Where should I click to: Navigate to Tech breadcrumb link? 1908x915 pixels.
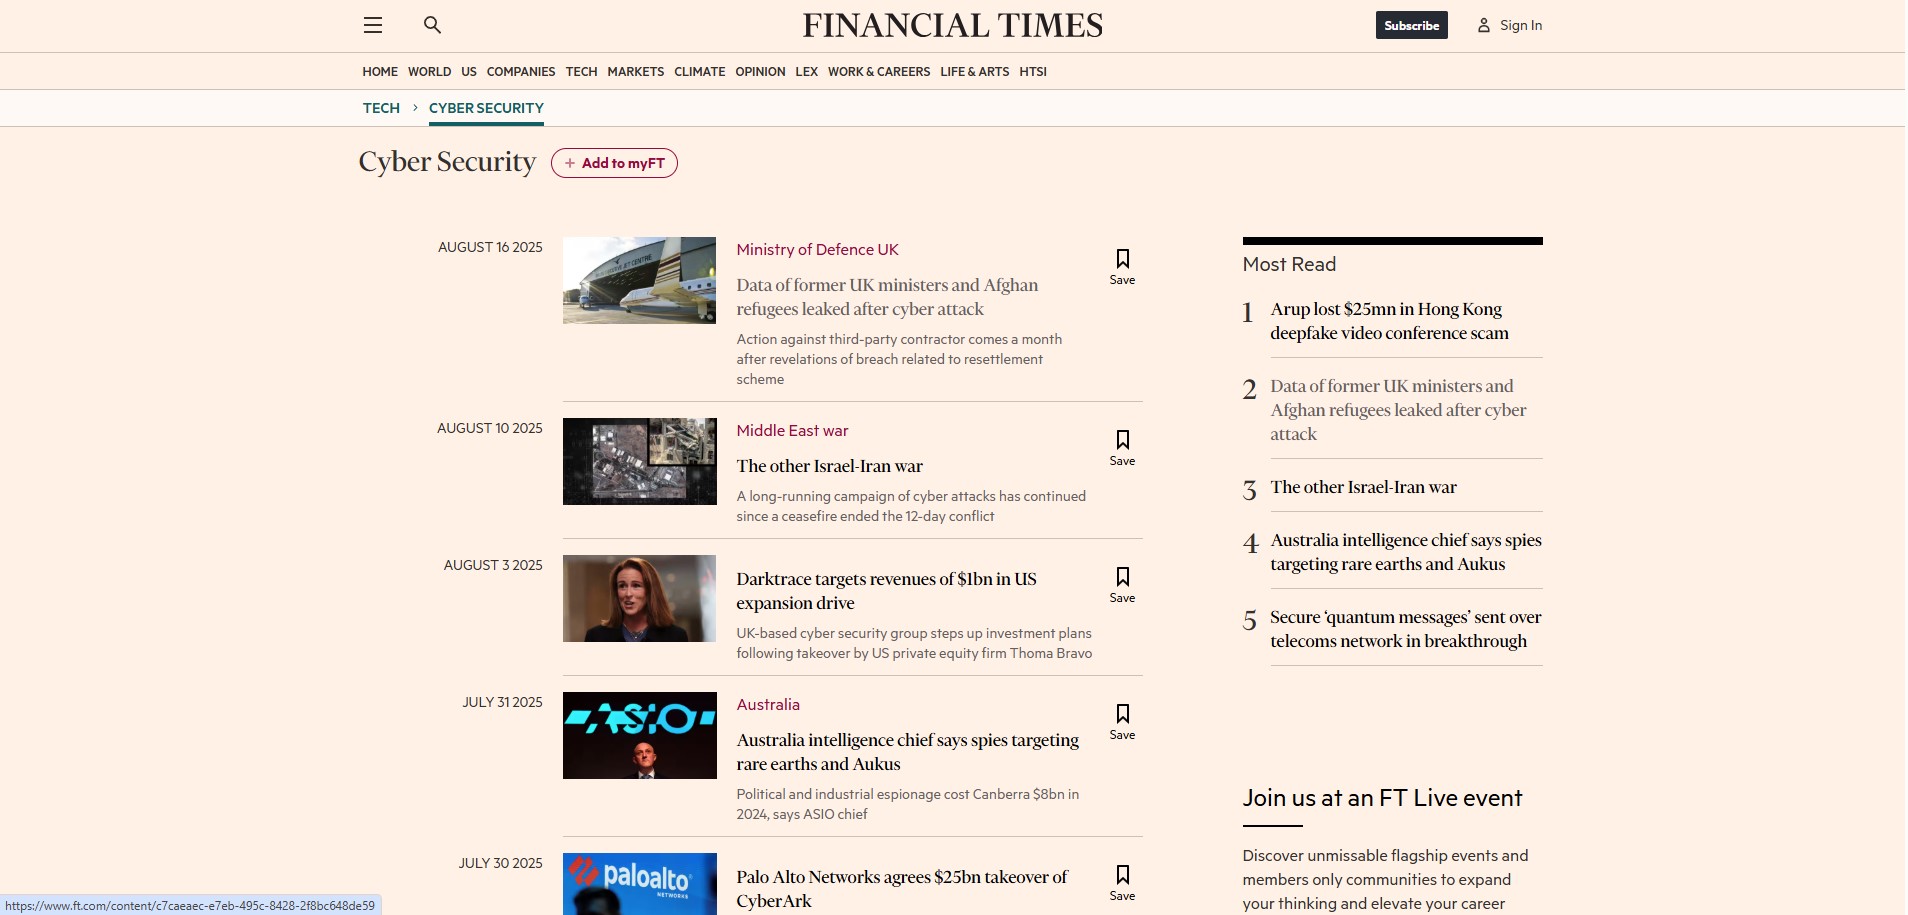[381, 108]
